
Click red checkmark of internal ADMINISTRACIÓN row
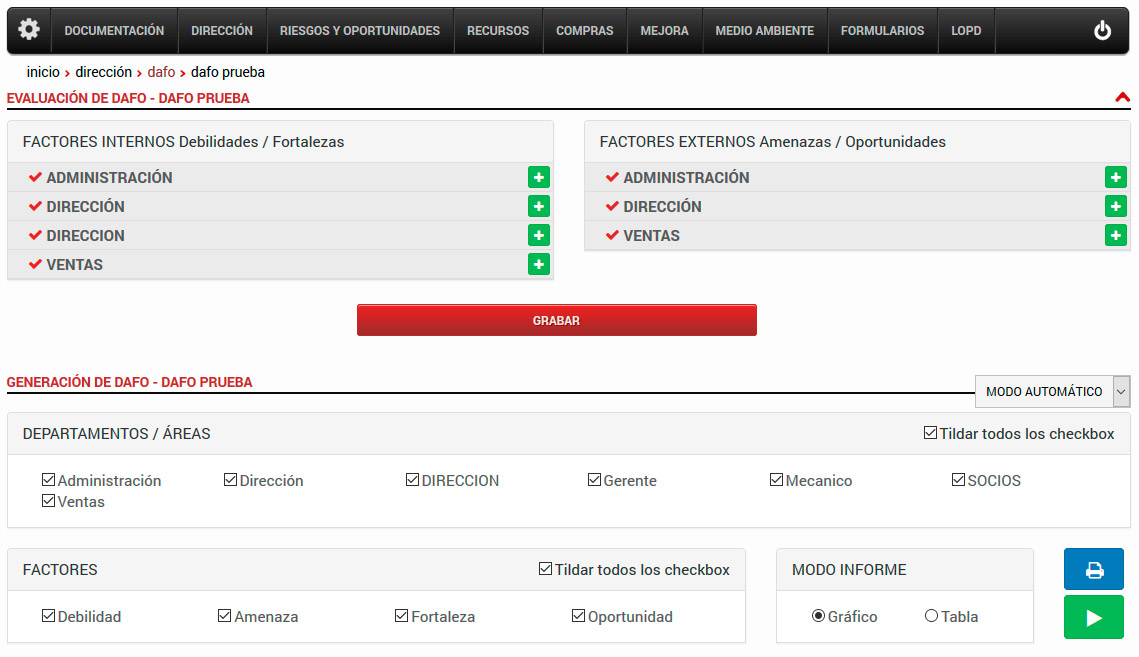[x=35, y=177]
